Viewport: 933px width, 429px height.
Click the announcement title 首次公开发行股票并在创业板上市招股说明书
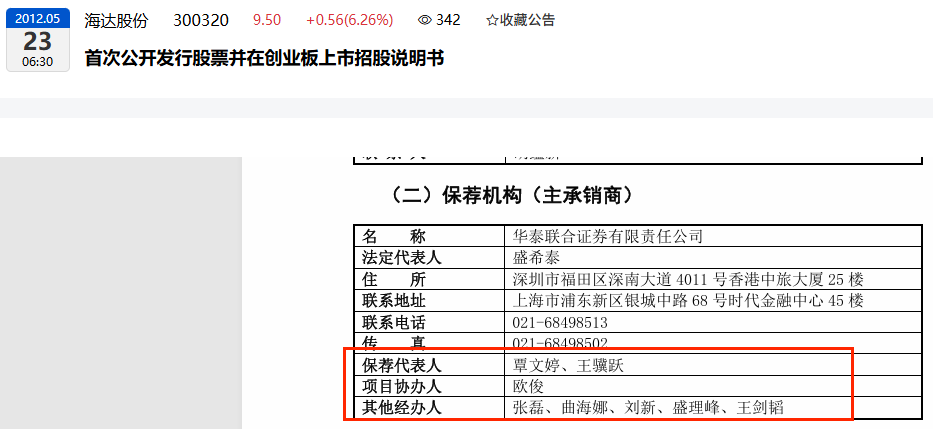(x=265, y=58)
